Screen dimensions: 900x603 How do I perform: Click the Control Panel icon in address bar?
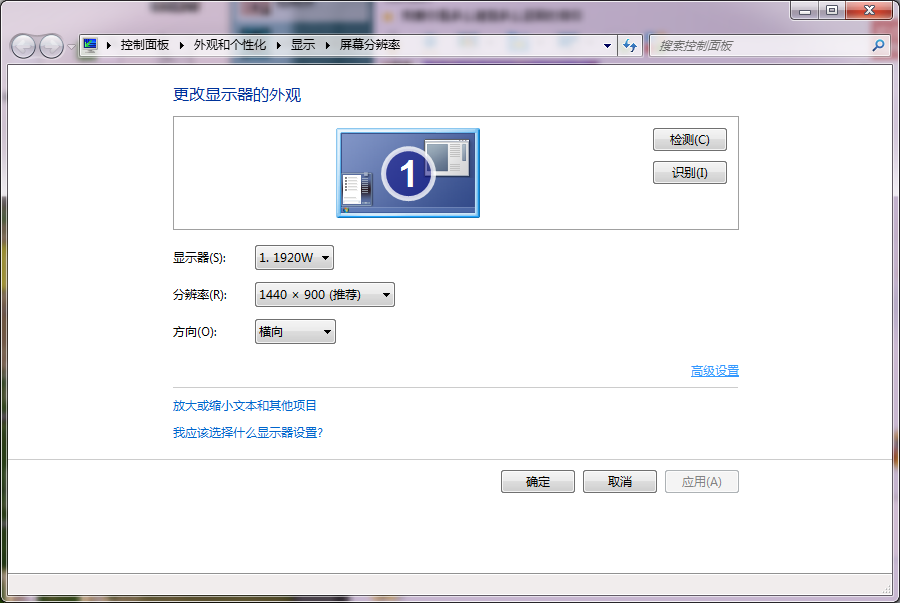[x=90, y=45]
